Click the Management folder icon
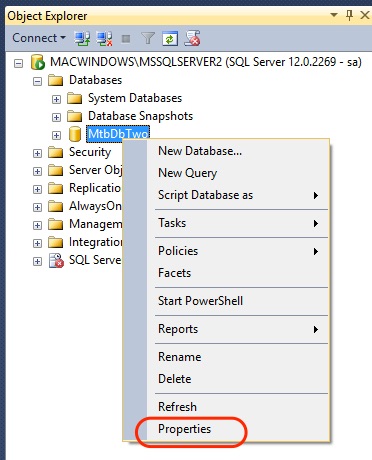The height and width of the screenshot is (460, 372). tap(55, 225)
